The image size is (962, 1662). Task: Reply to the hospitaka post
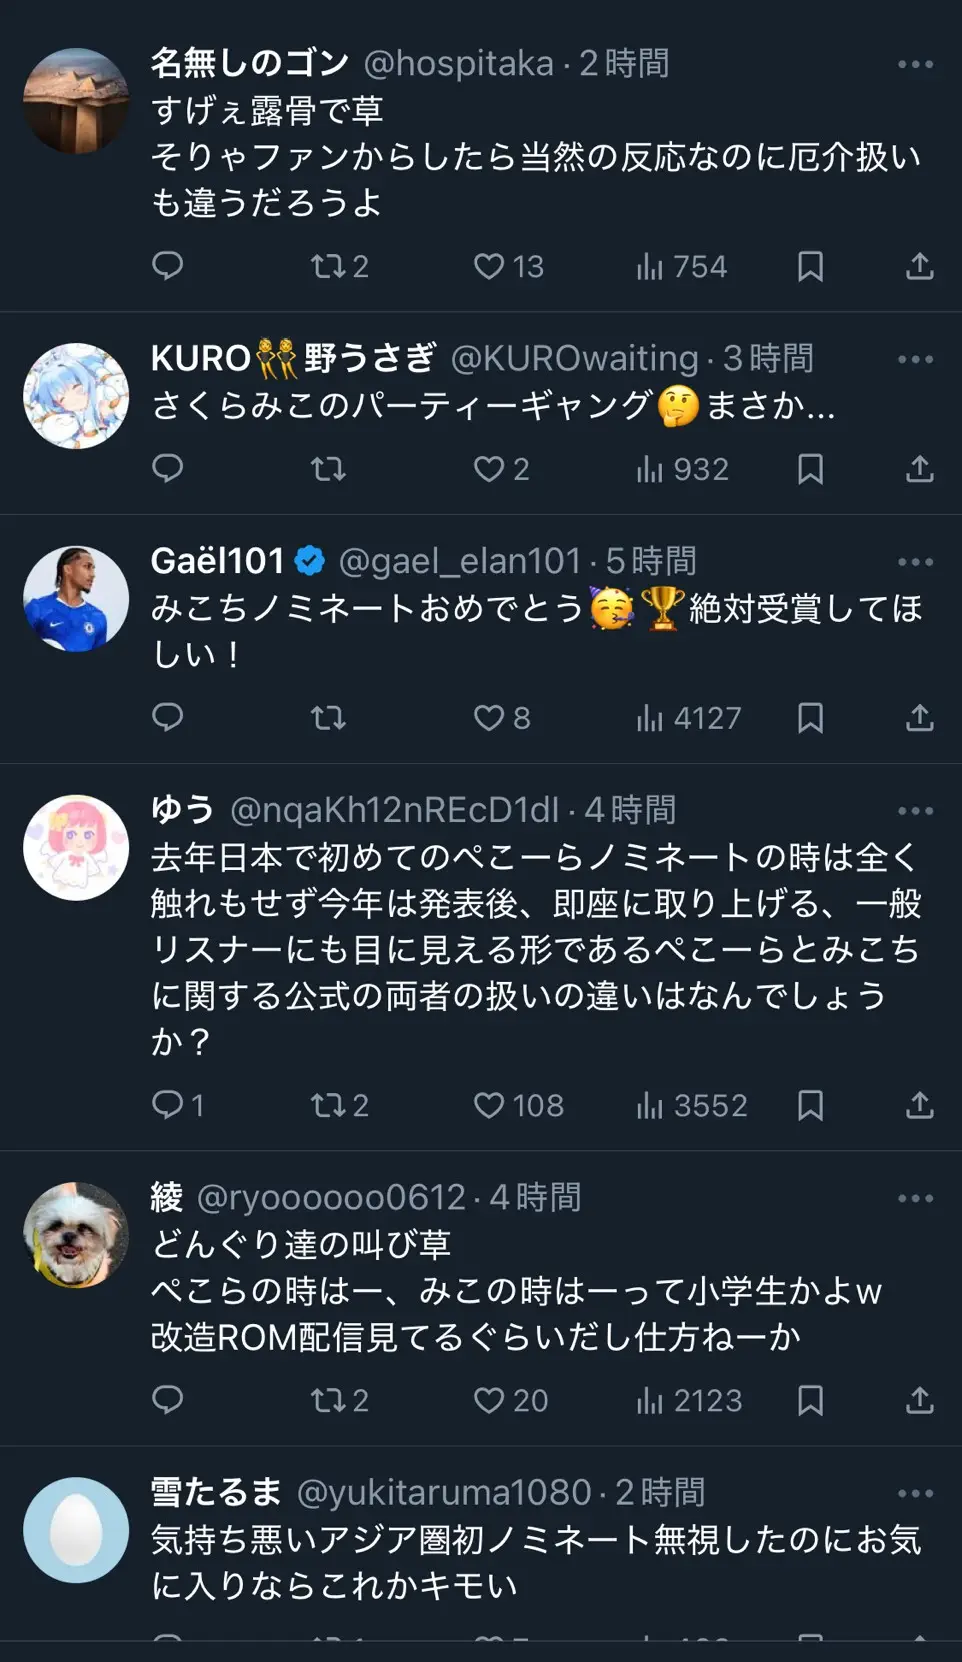click(167, 266)
